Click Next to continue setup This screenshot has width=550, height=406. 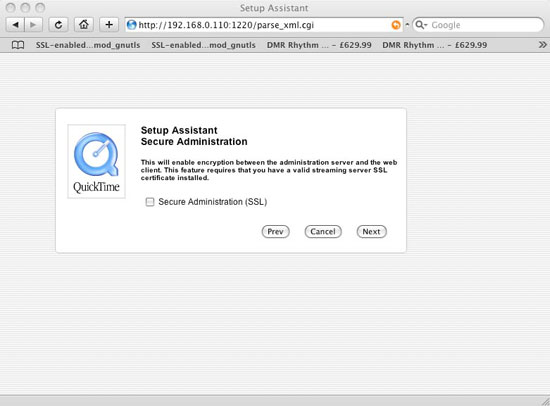click(371, 232)
